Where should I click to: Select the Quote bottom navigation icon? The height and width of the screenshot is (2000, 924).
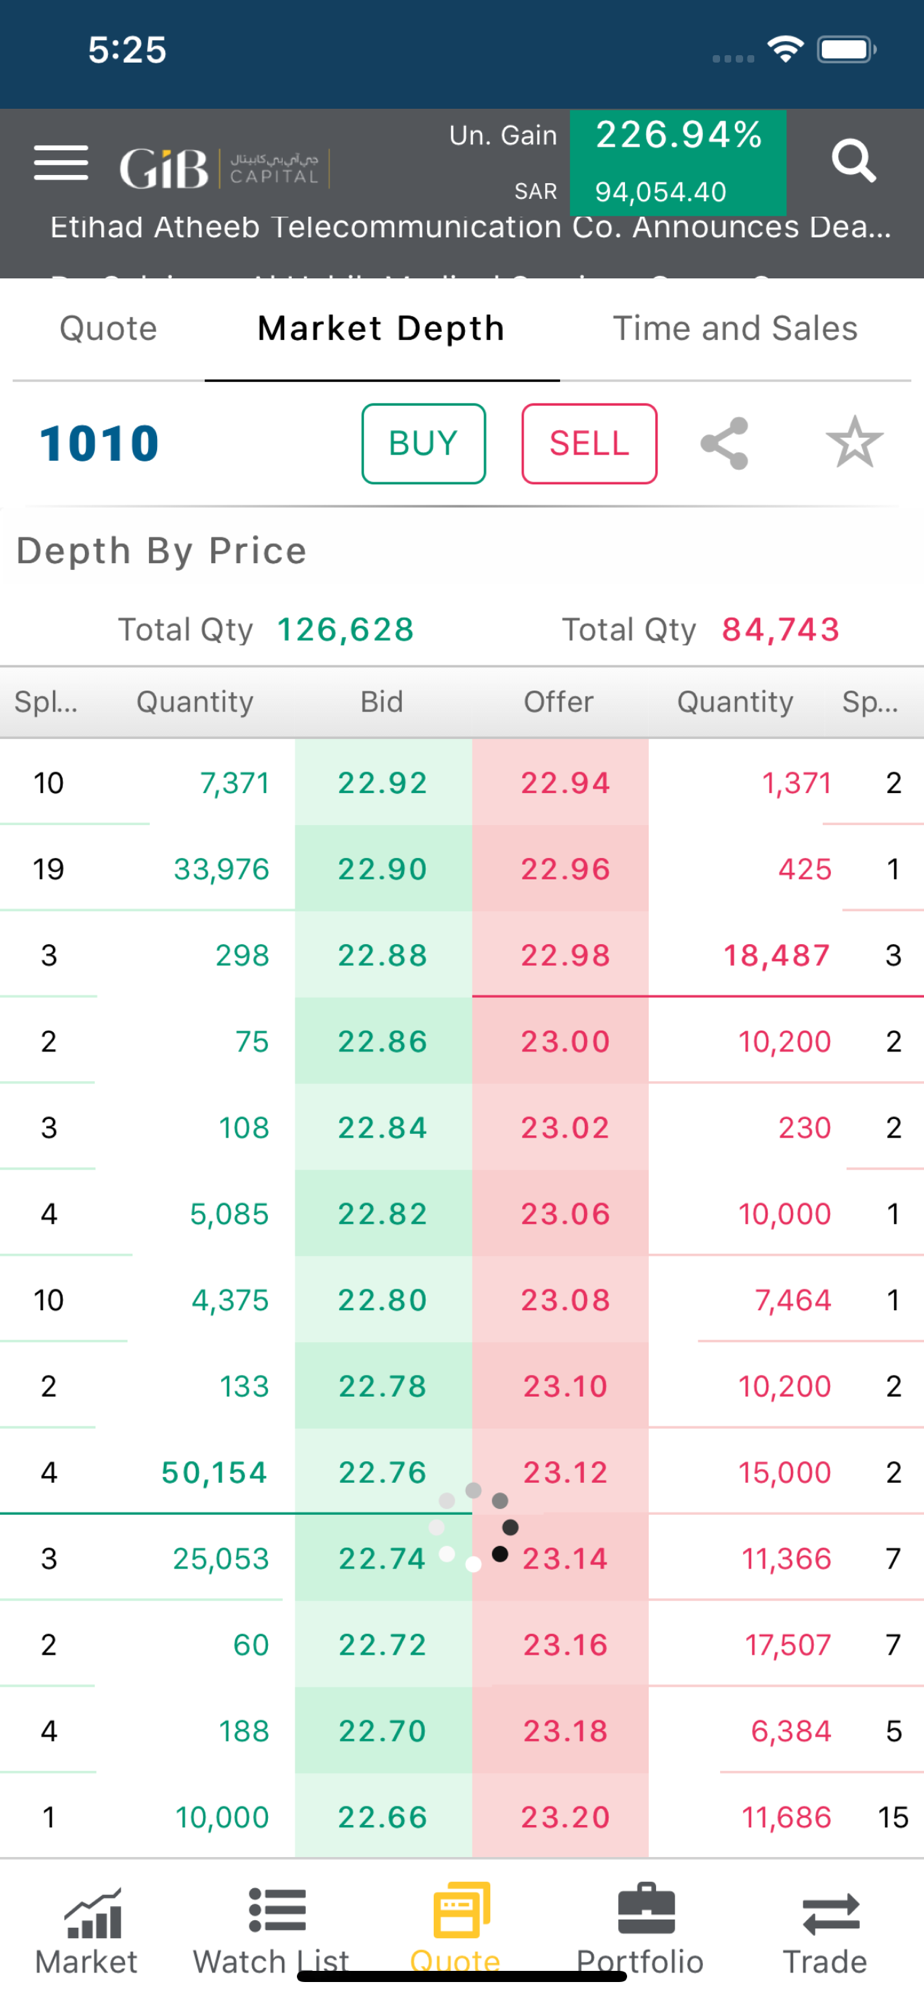(x=457, y=1925)
